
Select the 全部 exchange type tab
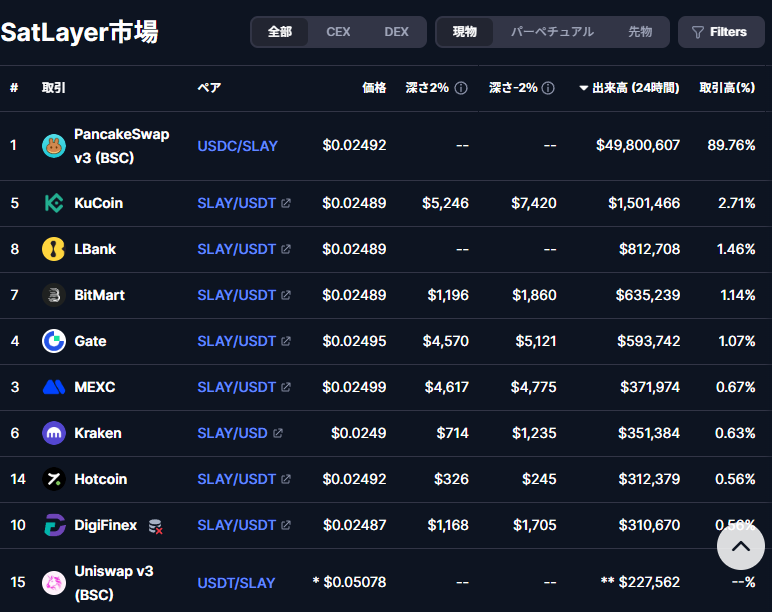[x=280, y=32]
